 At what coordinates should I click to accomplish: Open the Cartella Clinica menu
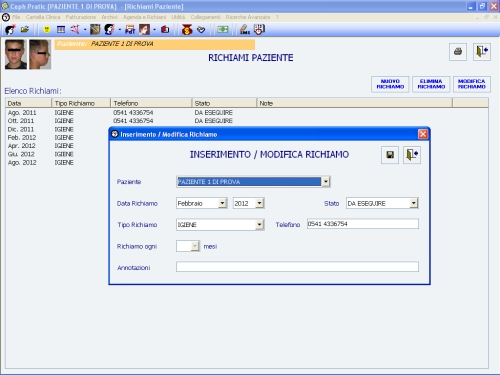[43, 17]
